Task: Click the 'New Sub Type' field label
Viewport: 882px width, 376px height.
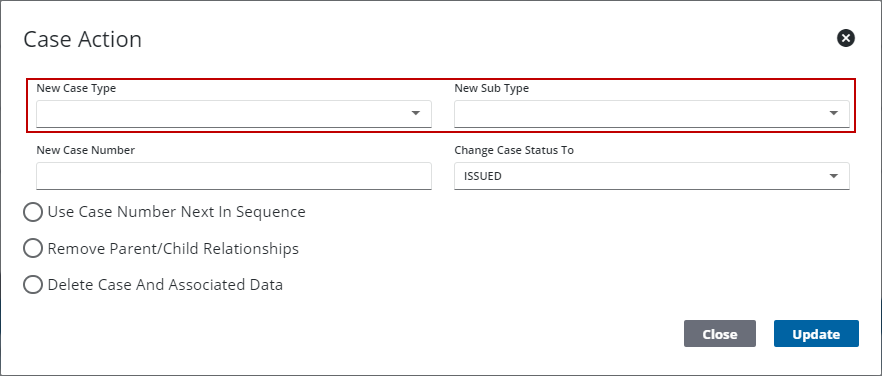Action: 492,88
